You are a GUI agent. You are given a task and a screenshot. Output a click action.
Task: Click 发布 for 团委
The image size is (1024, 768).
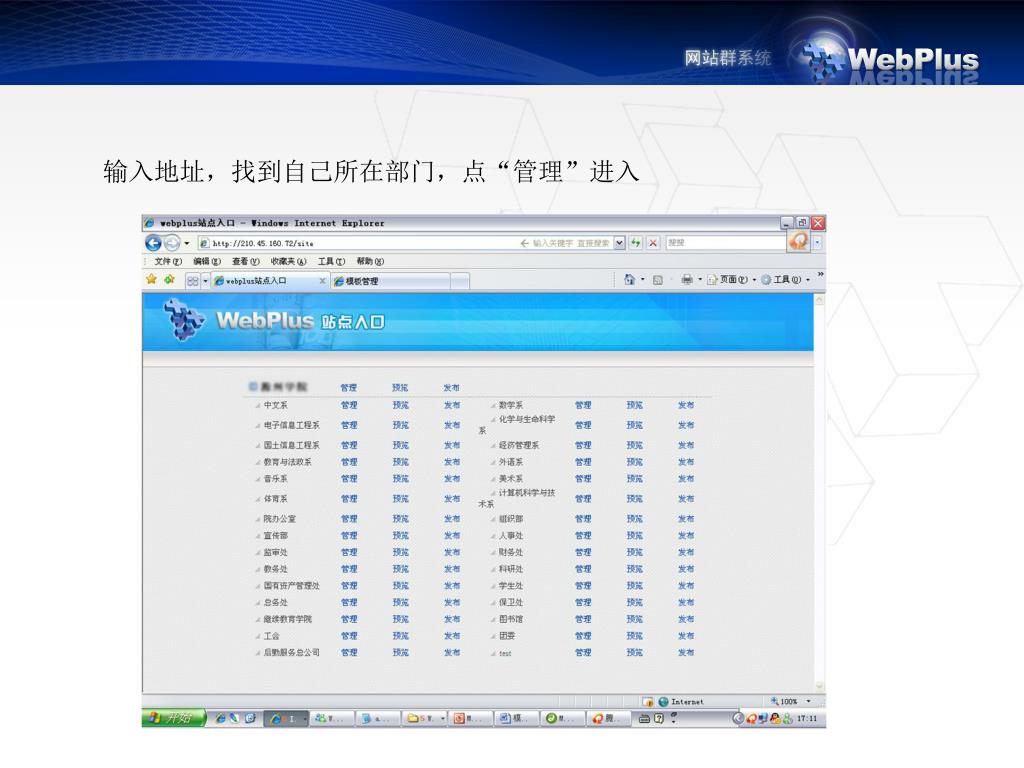pyautogui.click(x=686, y=635)
